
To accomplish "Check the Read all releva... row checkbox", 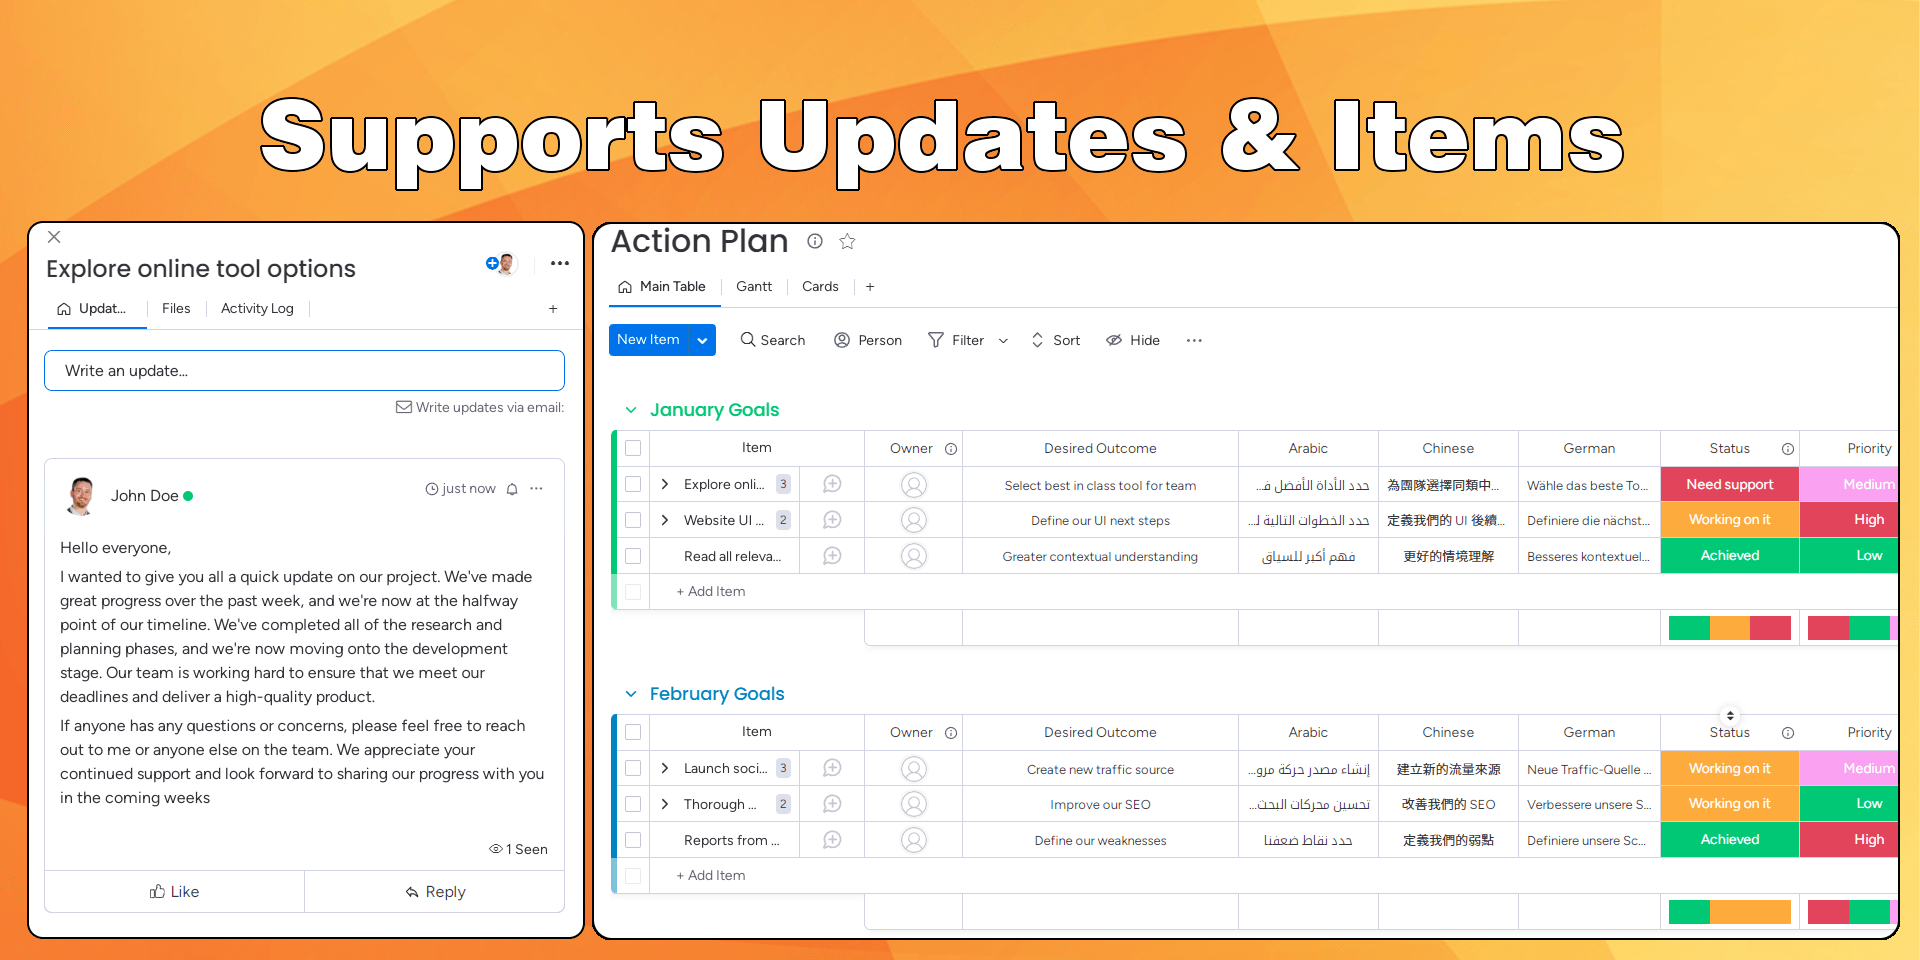I will point(633,556).
